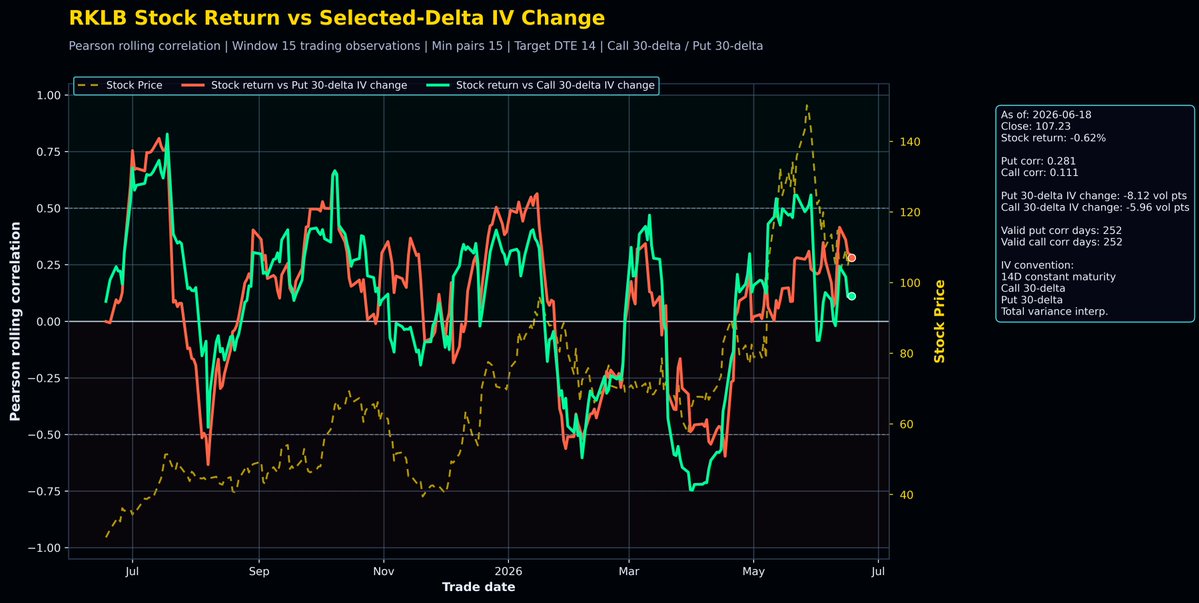
Task: Click the '0.75' positive correlation axis tick
Action: (x=48, y=151)
